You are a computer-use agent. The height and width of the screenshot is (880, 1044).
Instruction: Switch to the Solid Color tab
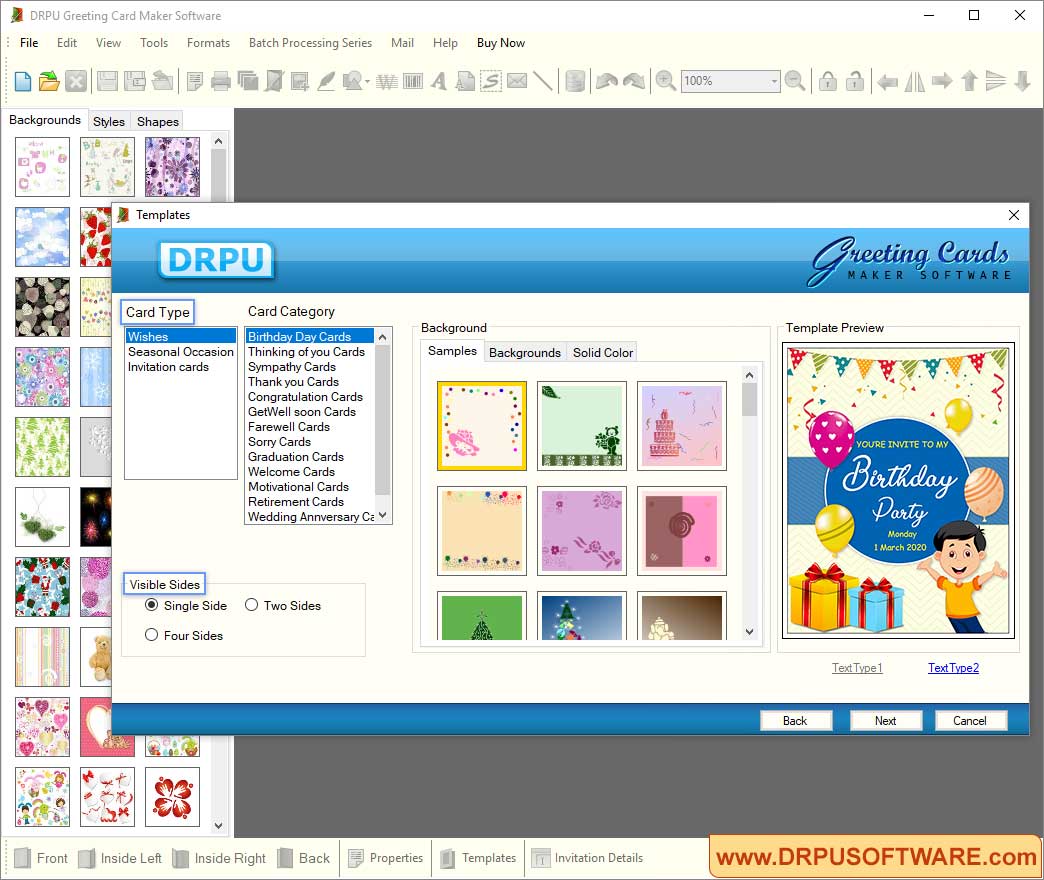(603, 352)
